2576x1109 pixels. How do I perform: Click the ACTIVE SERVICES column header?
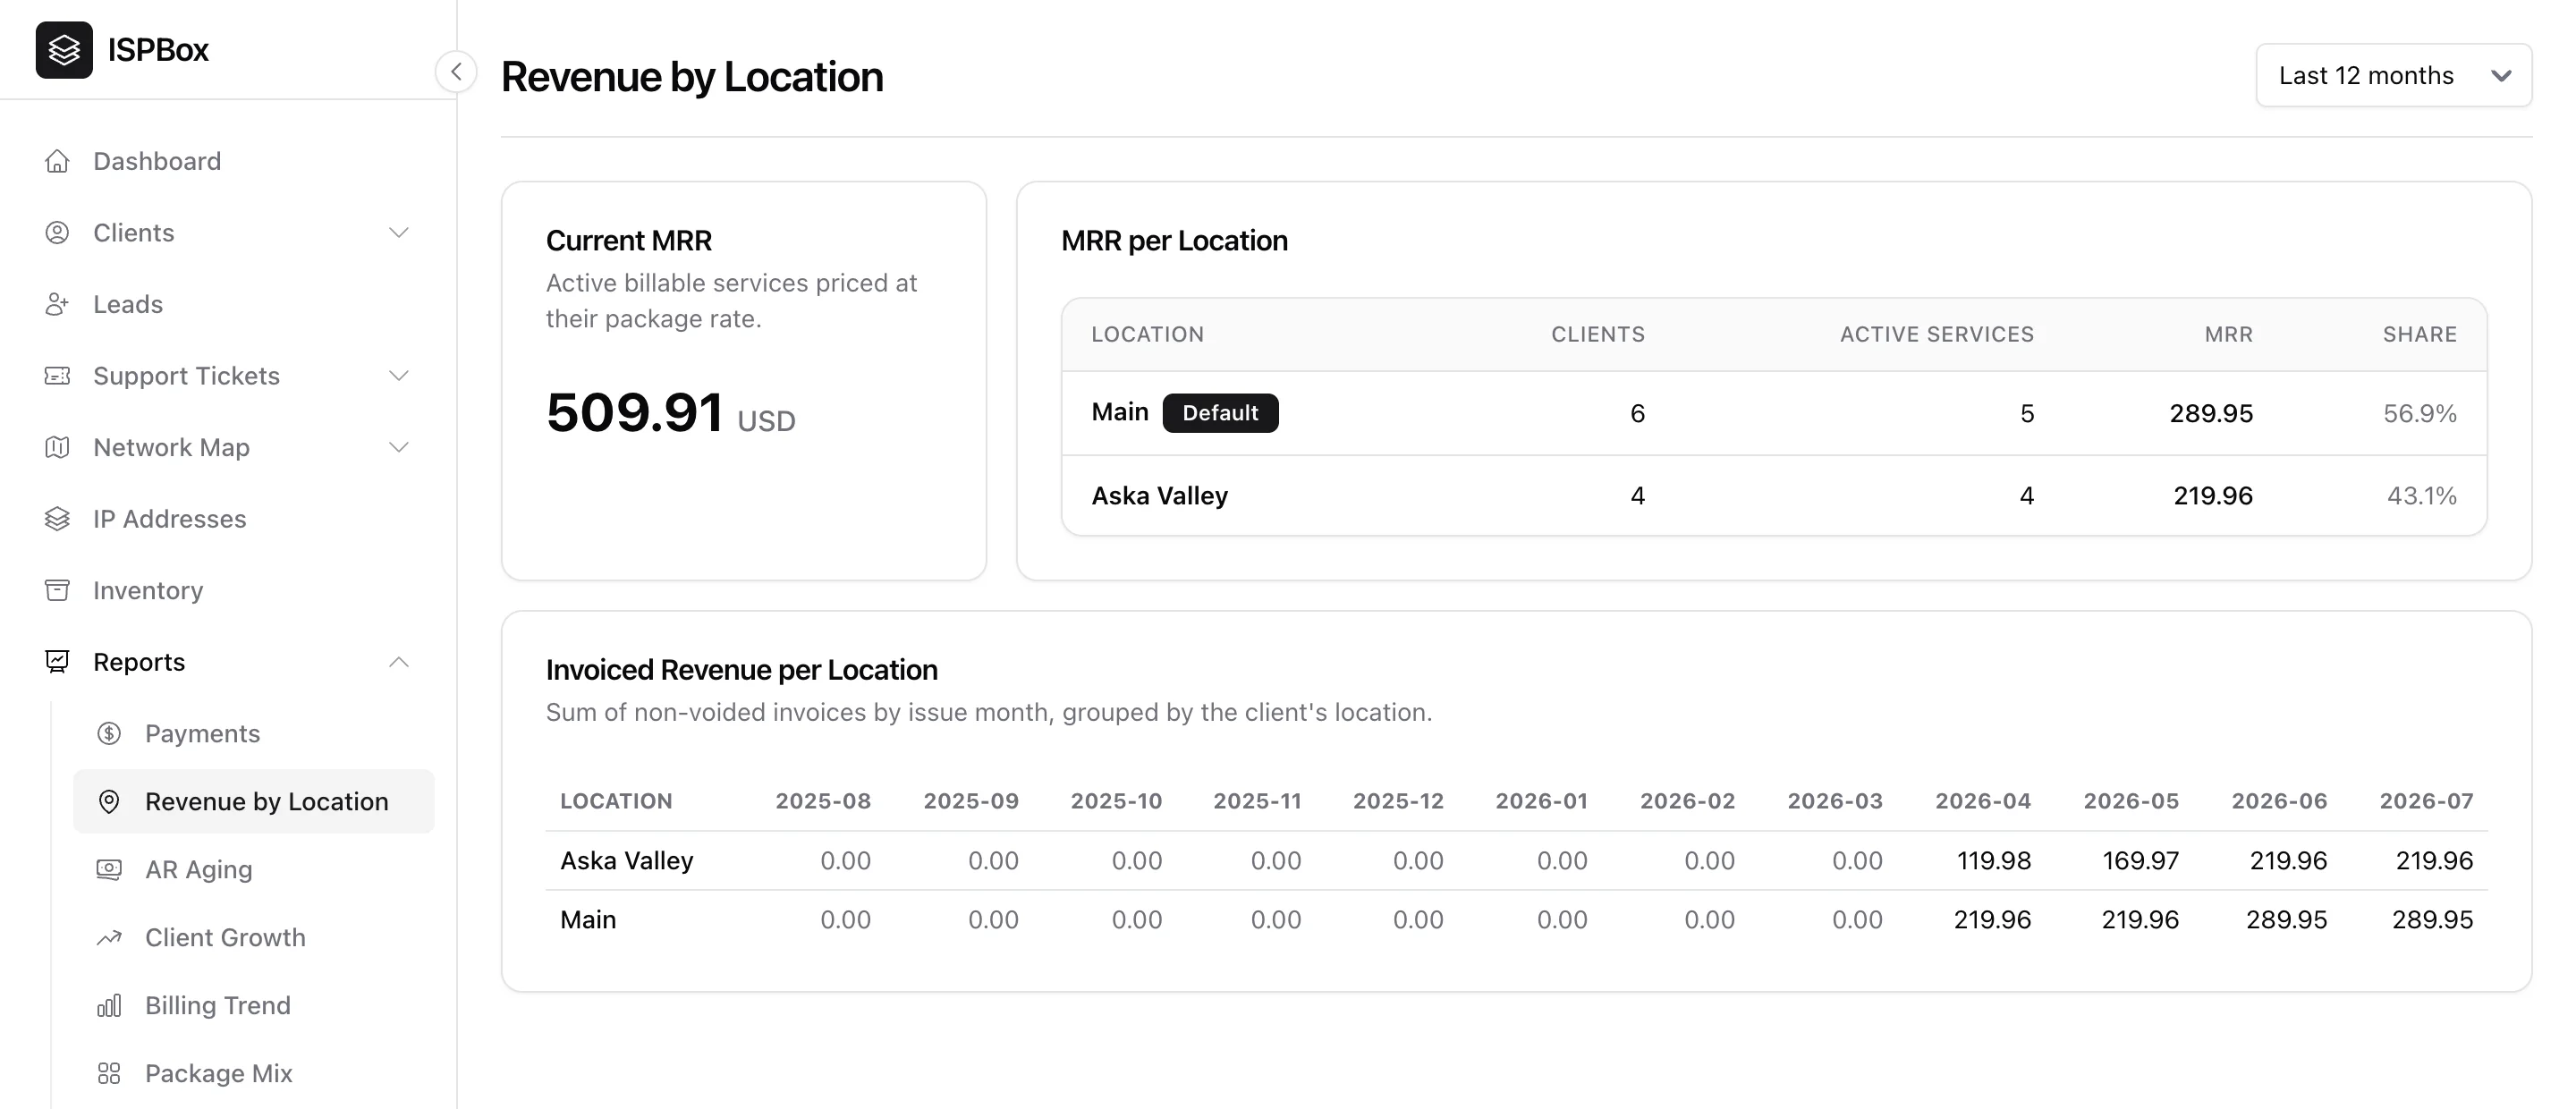point(1937,334)
